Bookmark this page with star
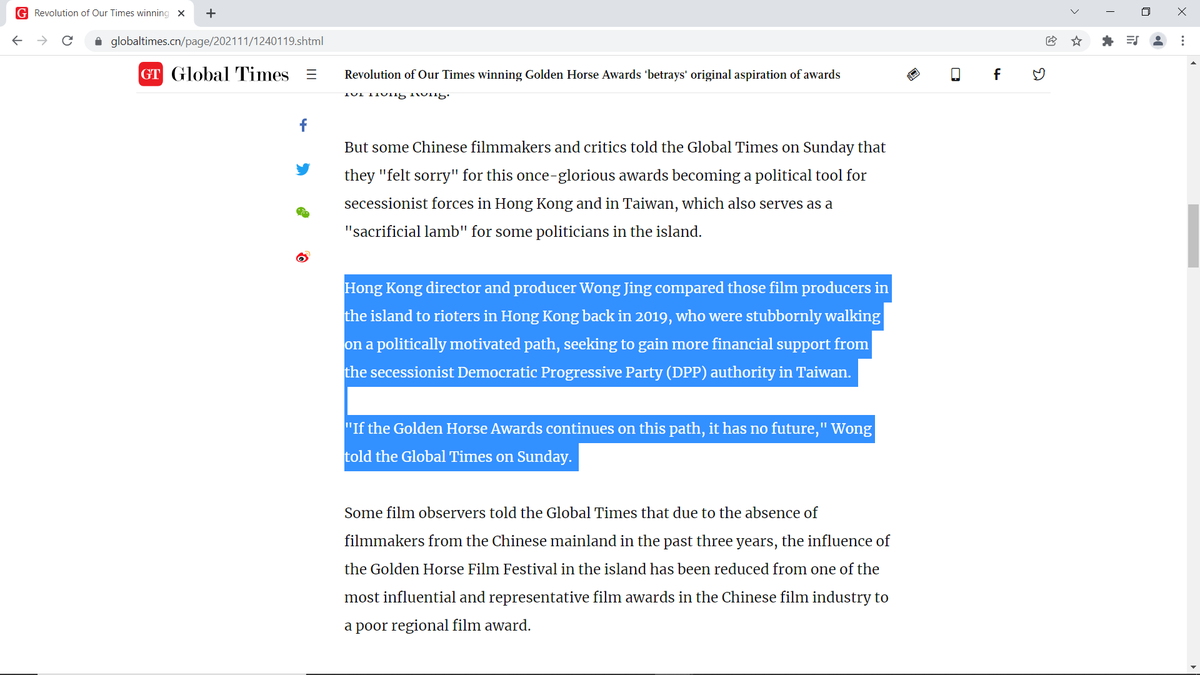The image size is (1200, 675). coord(1076,41)
